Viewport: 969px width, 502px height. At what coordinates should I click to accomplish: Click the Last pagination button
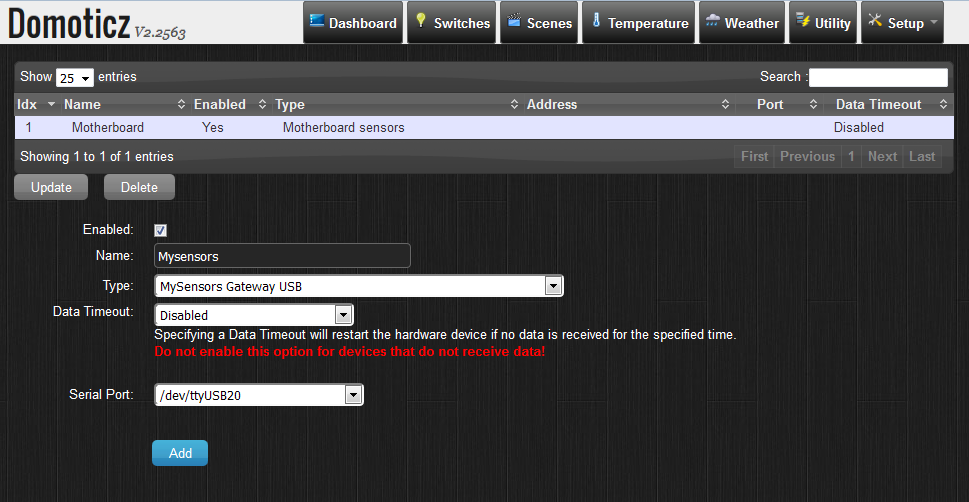click(922, 156)
